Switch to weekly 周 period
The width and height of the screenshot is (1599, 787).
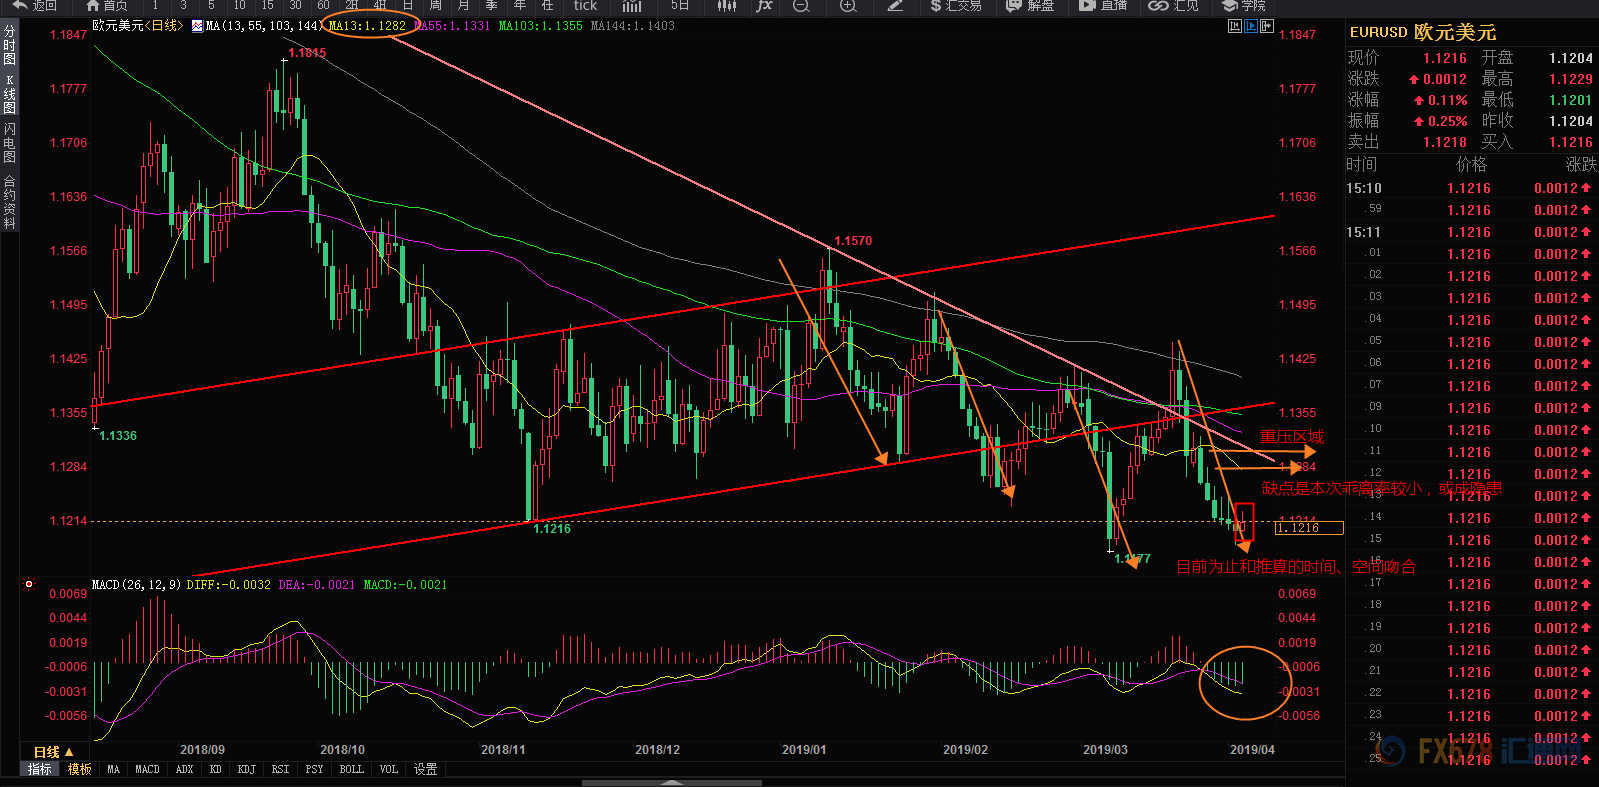(436, 5)
